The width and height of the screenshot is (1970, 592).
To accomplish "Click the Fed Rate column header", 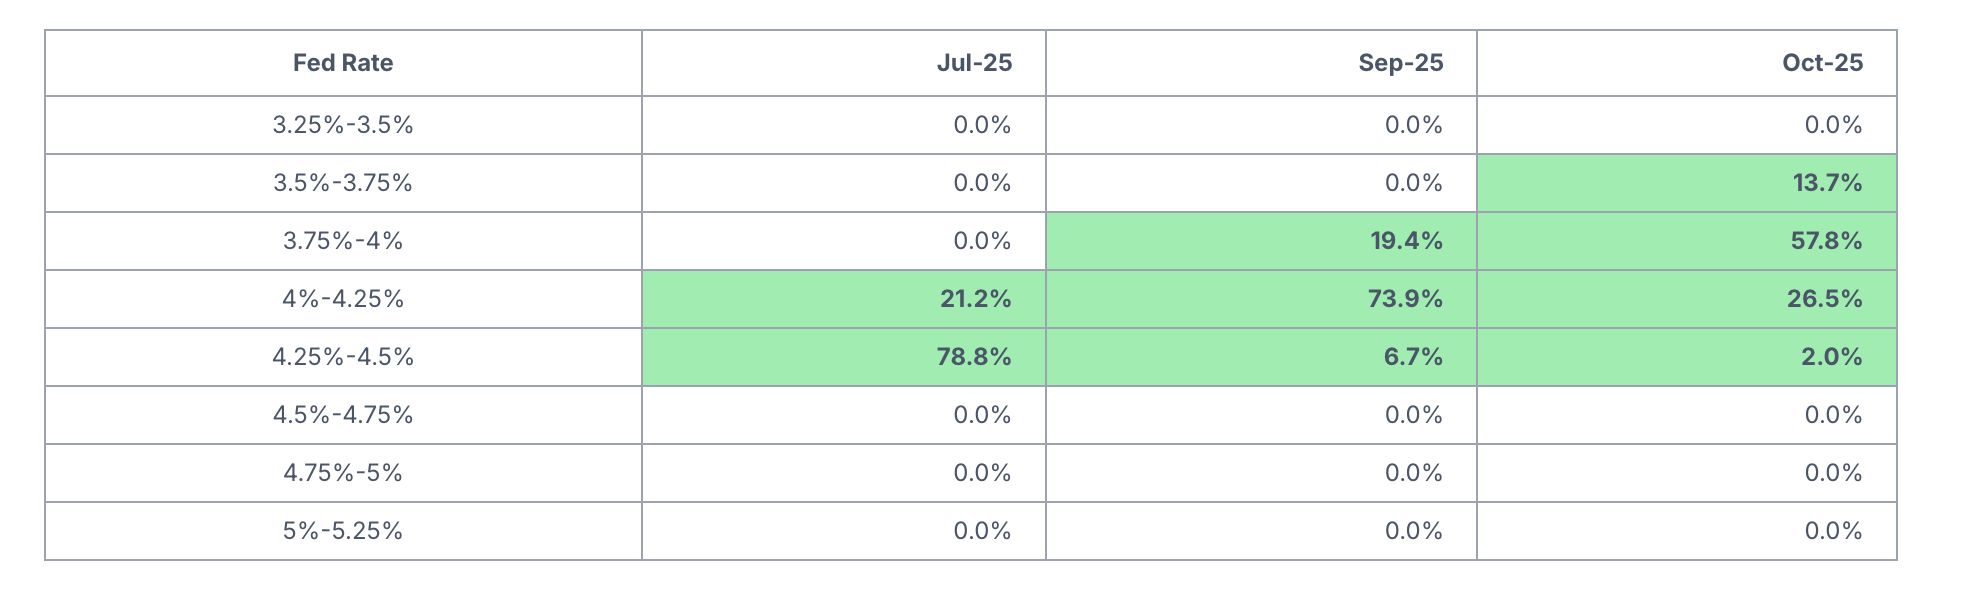I will point(343,63).
